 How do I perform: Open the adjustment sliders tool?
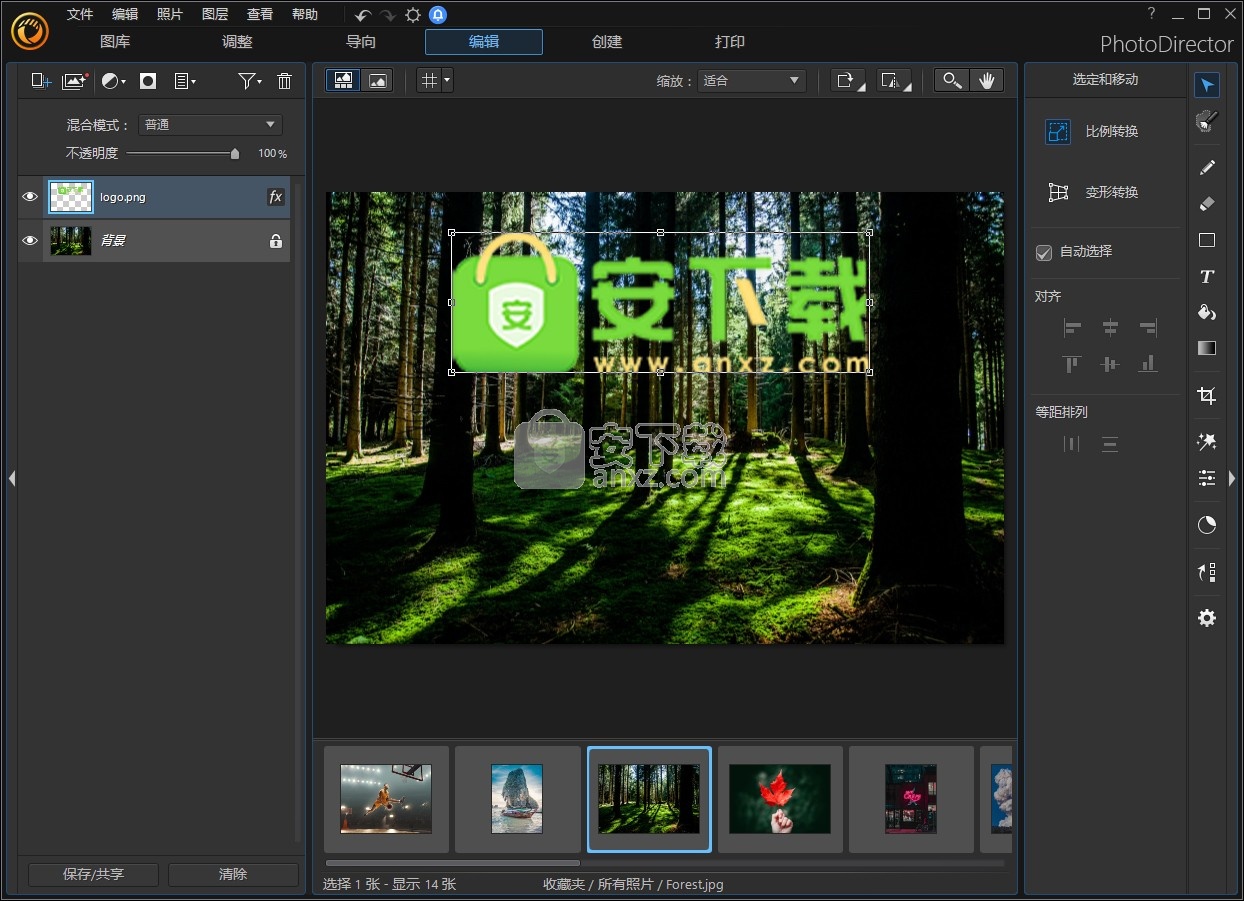point(1207,478)
